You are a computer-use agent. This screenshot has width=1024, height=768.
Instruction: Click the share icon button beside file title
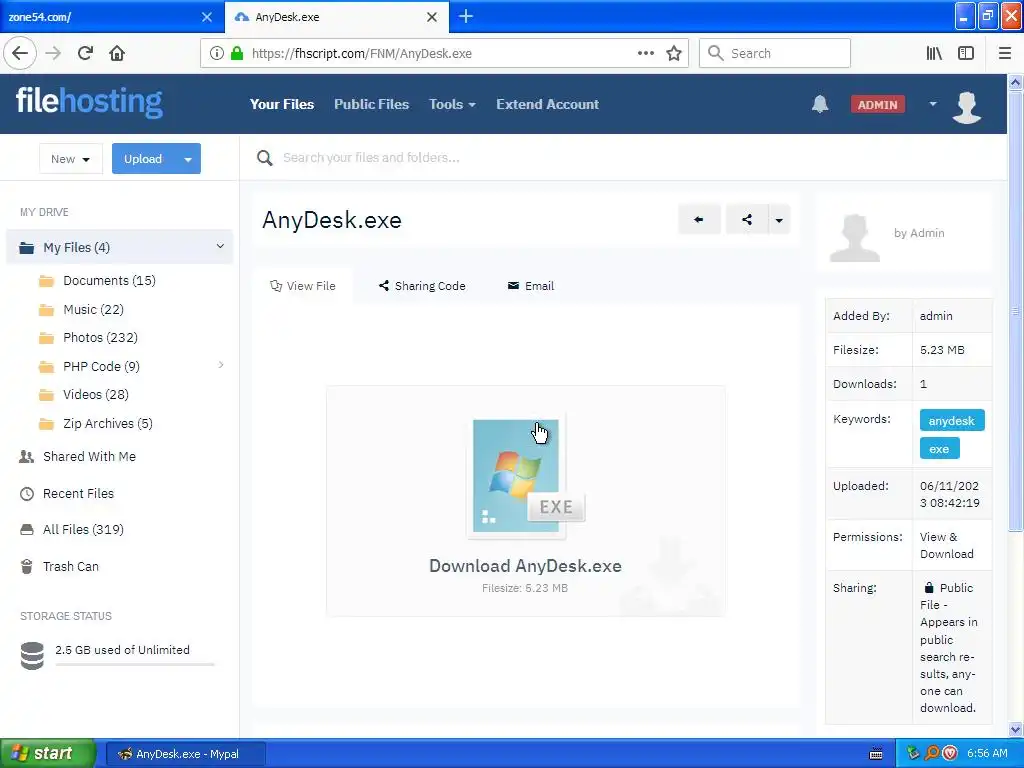click(x=747, y=219)
